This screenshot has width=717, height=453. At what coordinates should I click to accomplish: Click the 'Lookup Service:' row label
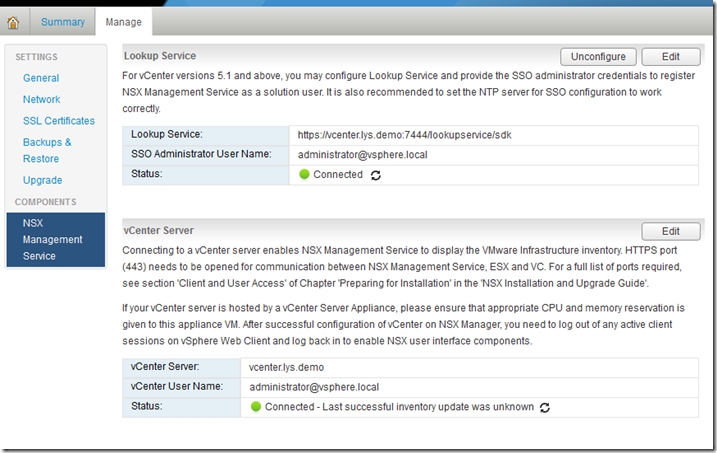tap(167, 134)
